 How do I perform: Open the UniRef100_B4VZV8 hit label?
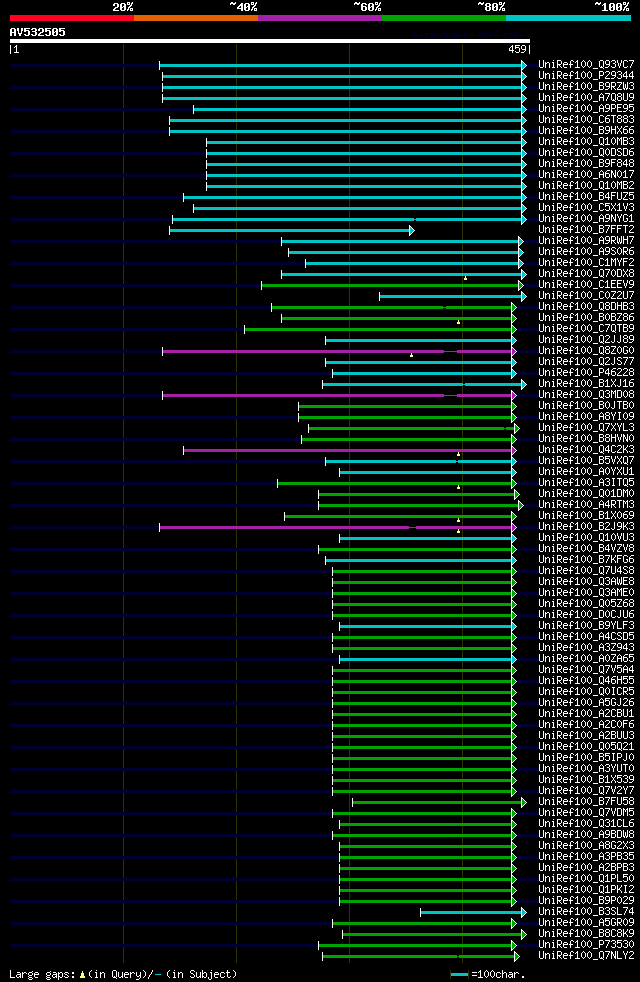[x=586, y=549]
